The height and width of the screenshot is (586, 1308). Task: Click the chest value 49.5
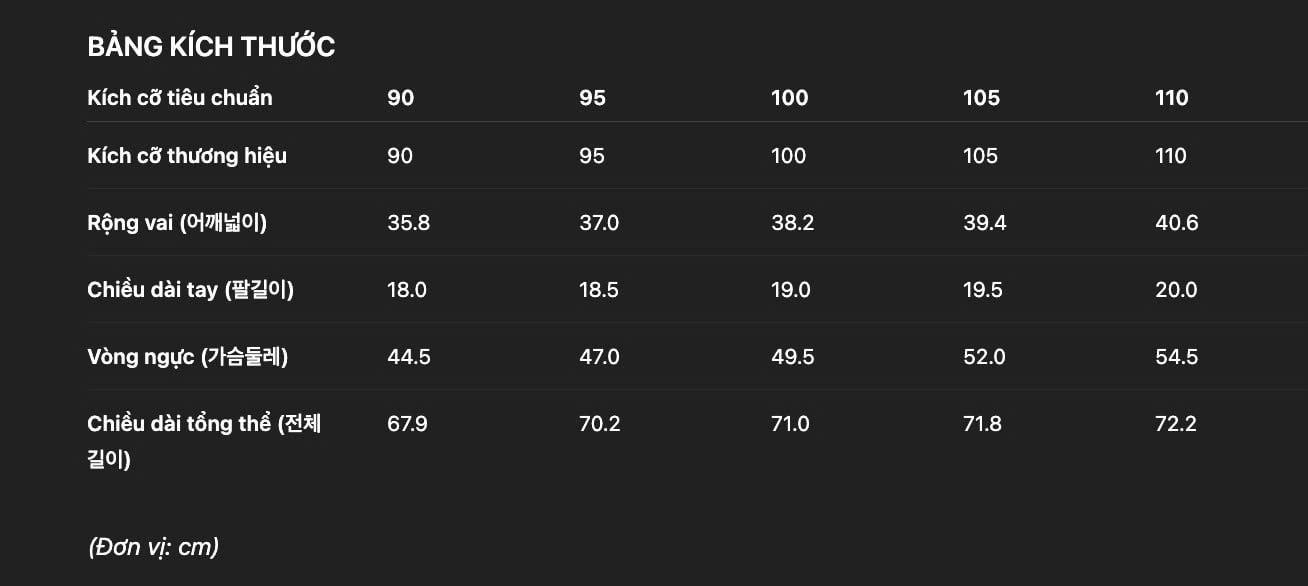pyautogui.click(x=792, y=357)
